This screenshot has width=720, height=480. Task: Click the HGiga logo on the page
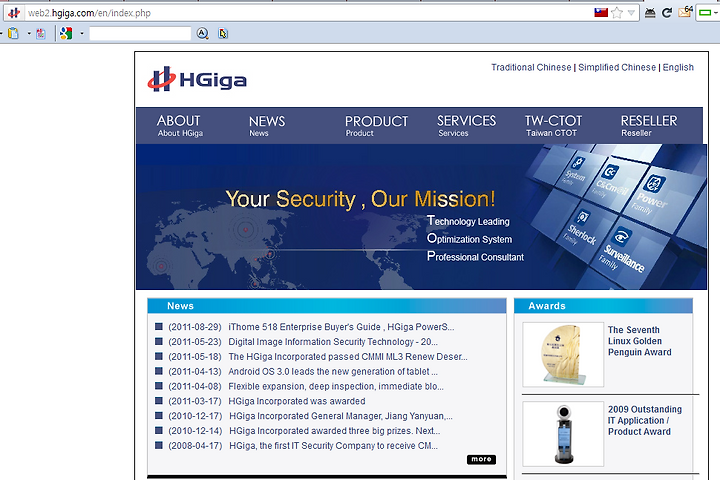[197, 79]
